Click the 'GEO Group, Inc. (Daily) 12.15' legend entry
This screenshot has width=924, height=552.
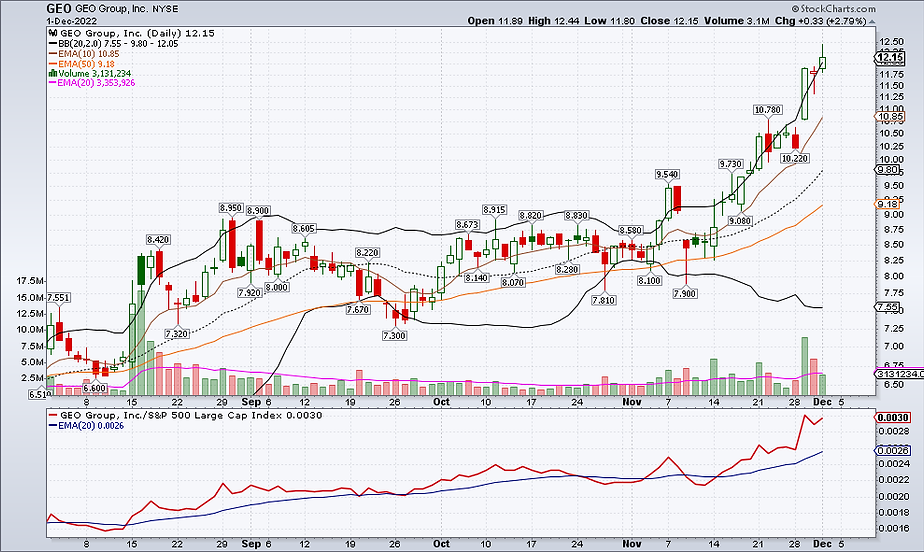137,34
